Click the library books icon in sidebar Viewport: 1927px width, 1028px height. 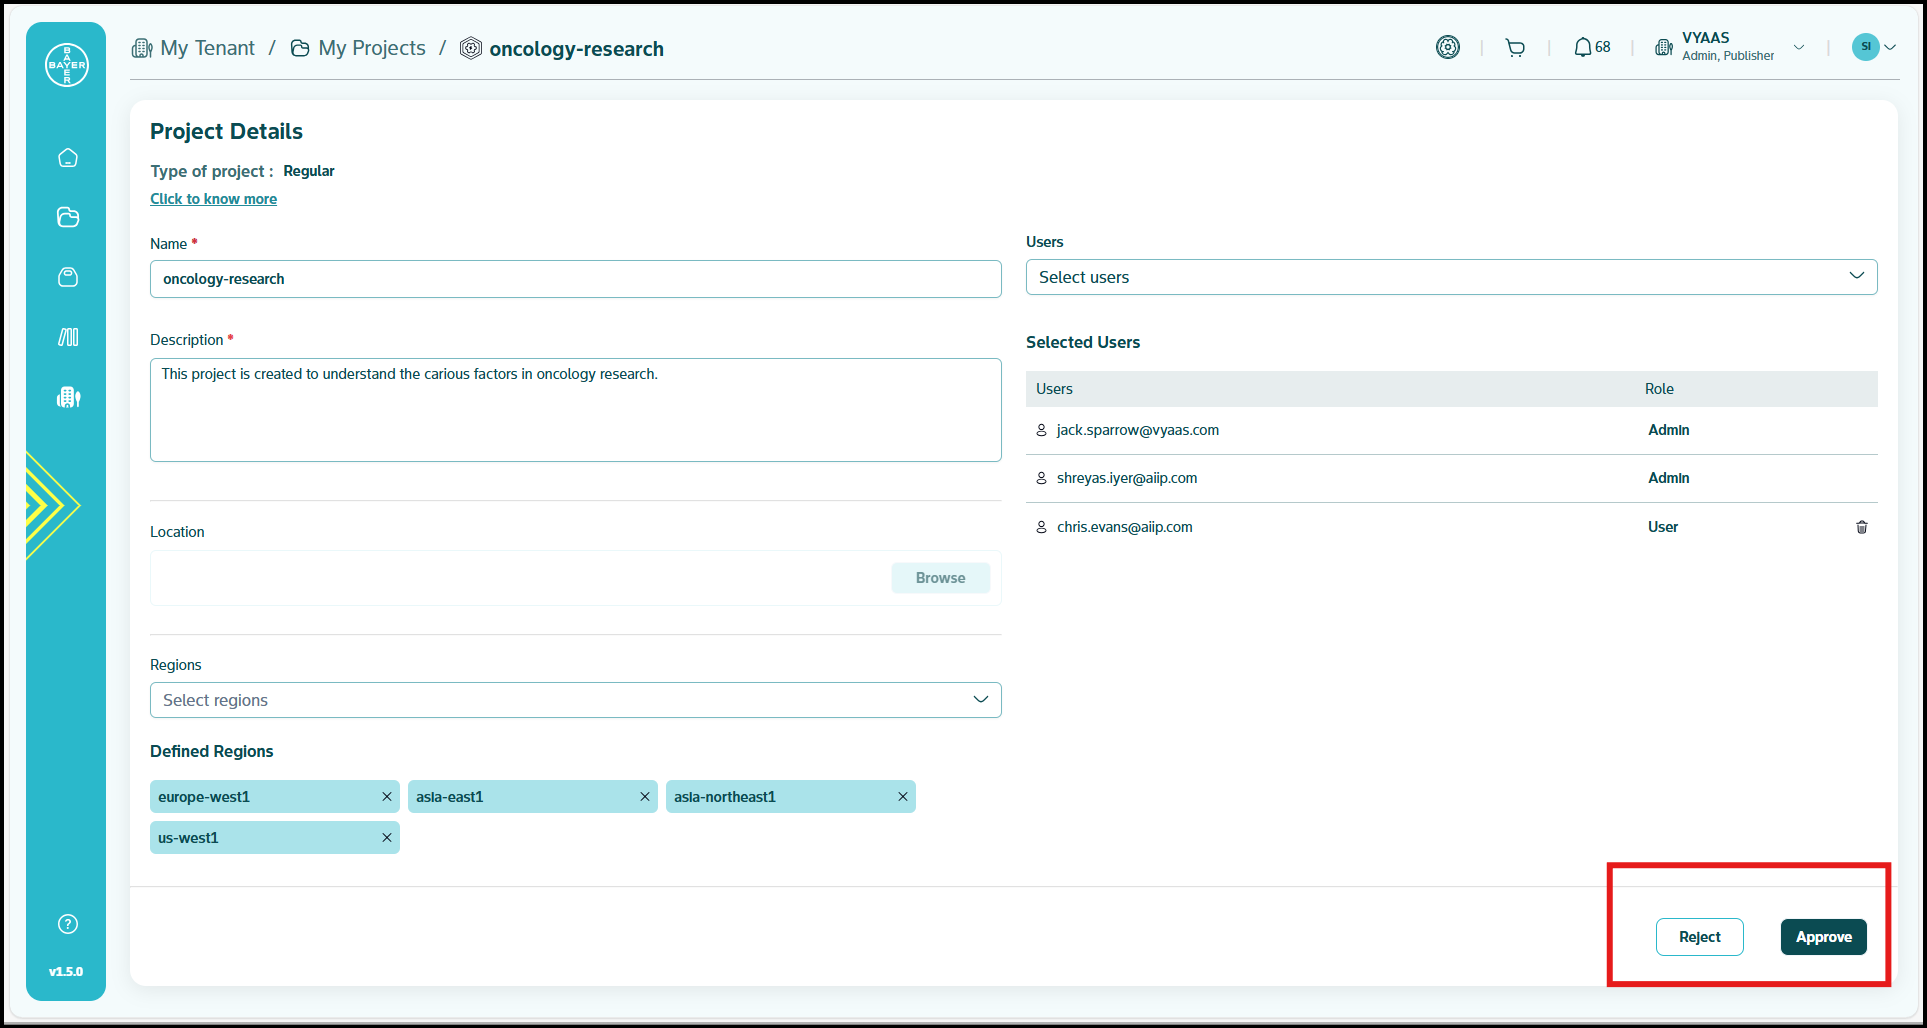[x=68, y=337]
